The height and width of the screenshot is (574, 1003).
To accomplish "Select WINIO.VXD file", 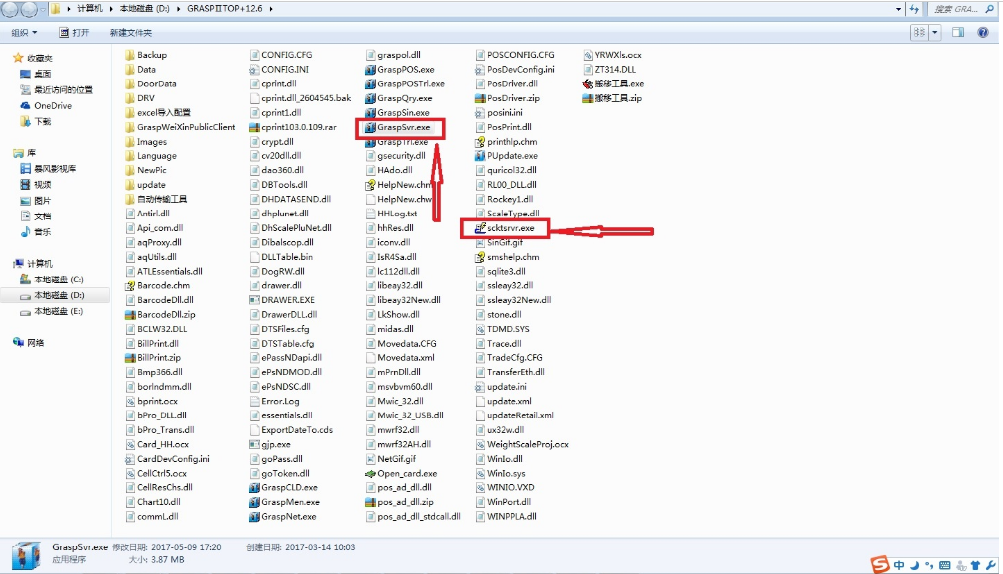I will (505, 488).
